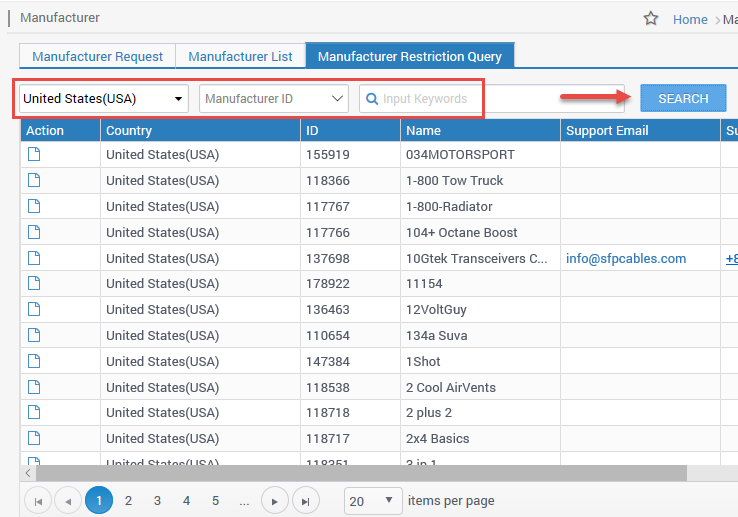Select Manufacturer Restriction Query tab
The image size is (738, 517).
(410, 56)
